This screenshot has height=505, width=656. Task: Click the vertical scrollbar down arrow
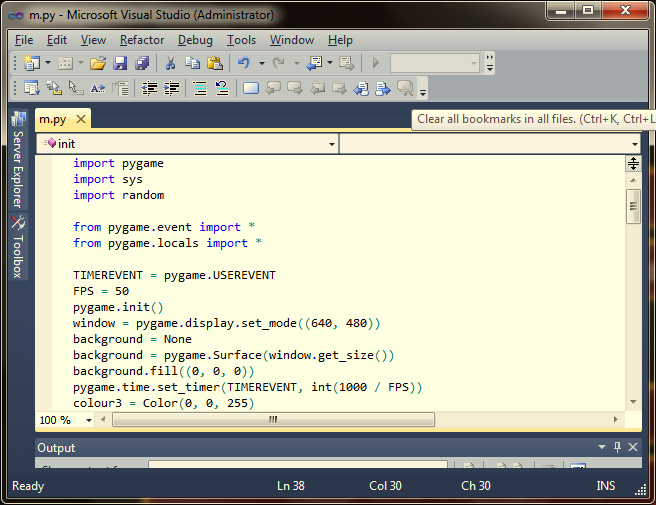tap(633, 402)
